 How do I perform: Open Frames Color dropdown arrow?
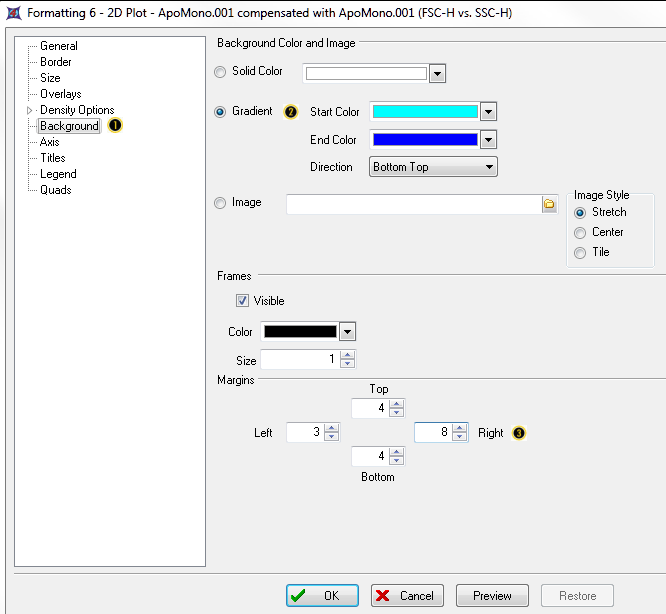click(347, 332)
